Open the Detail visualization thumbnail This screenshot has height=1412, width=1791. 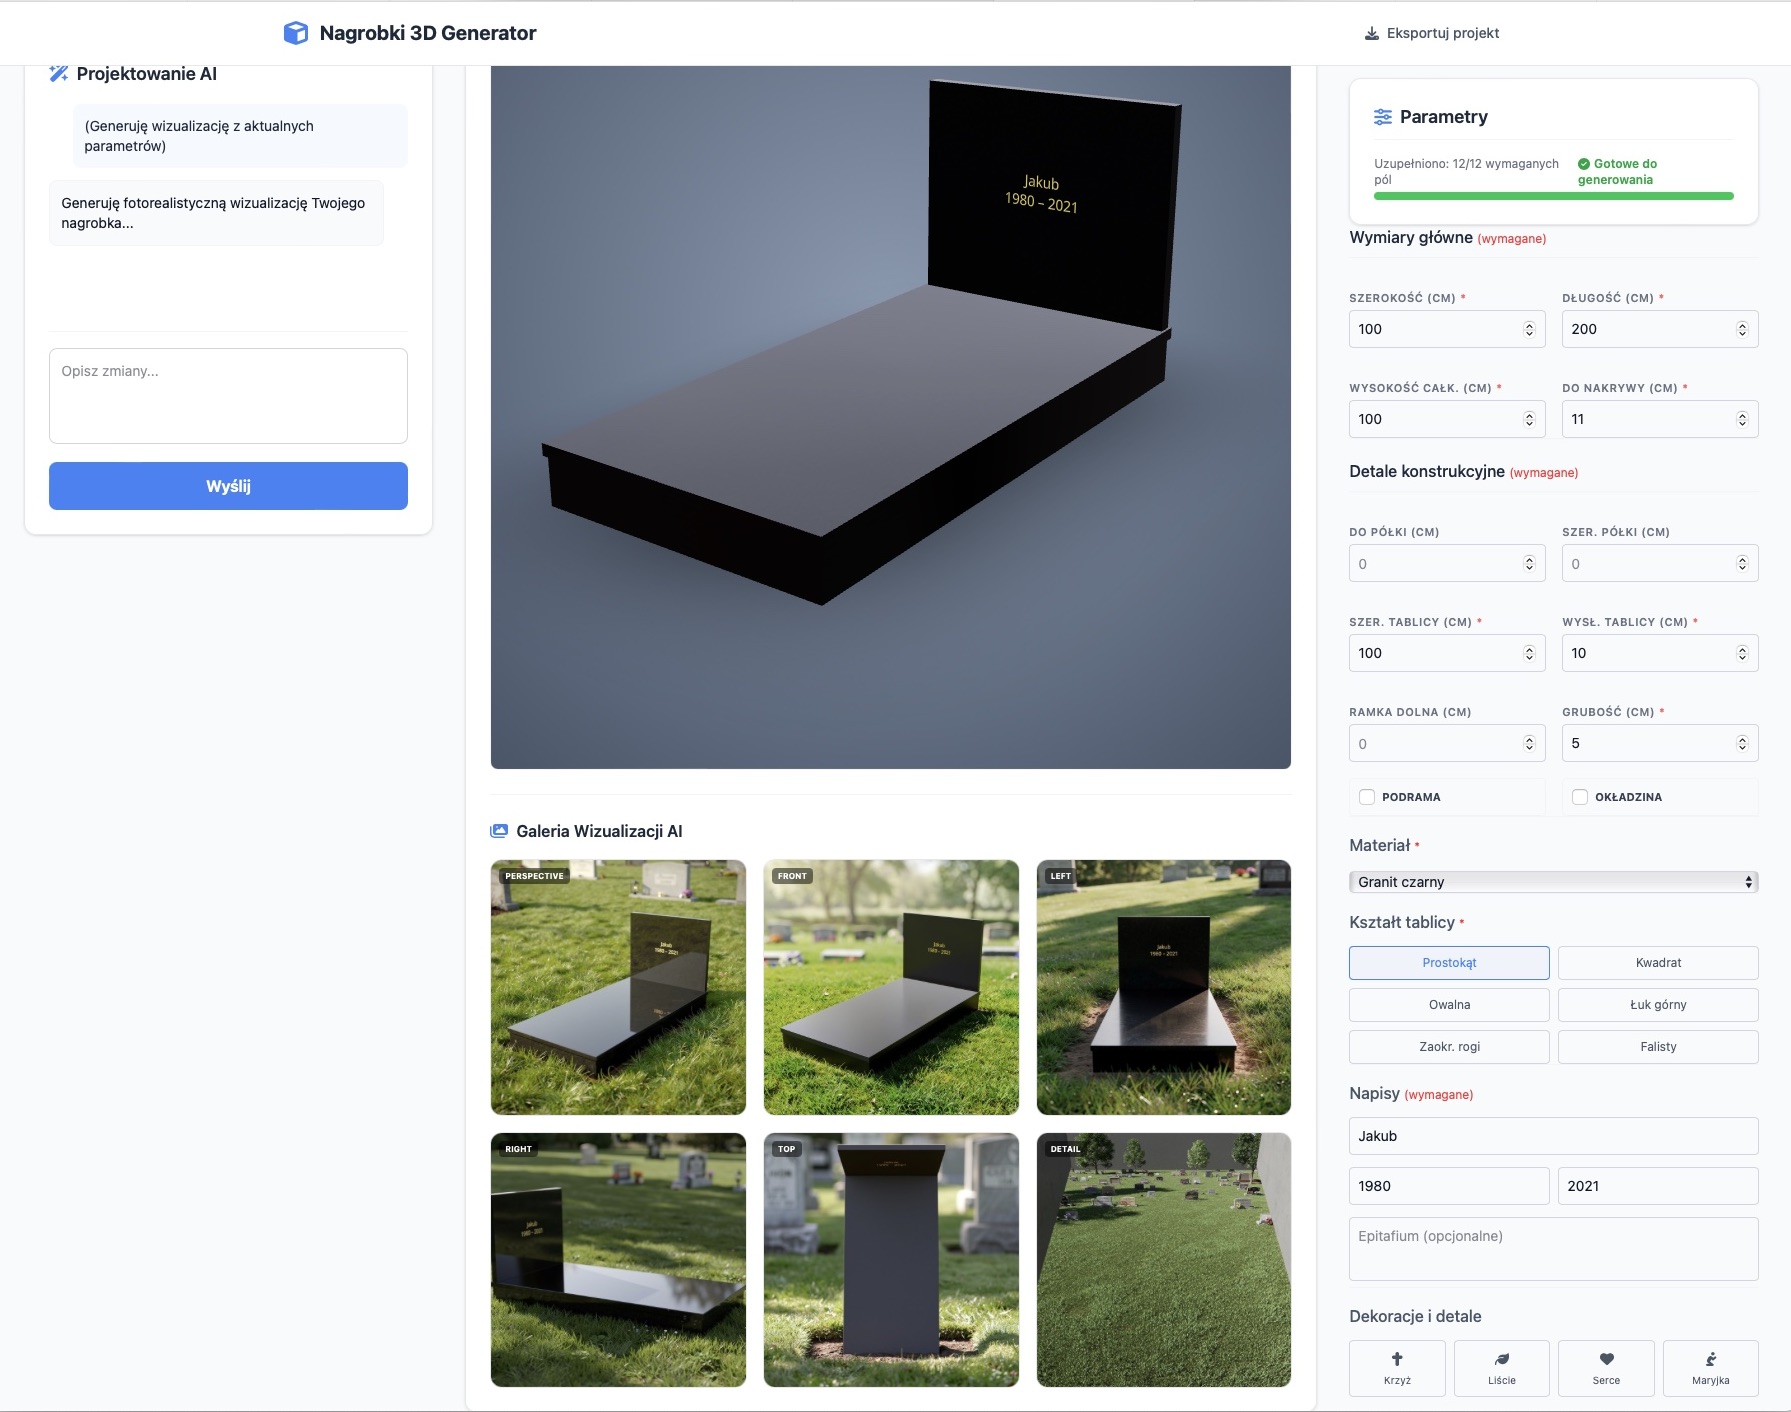[x=1164, y=1260]
